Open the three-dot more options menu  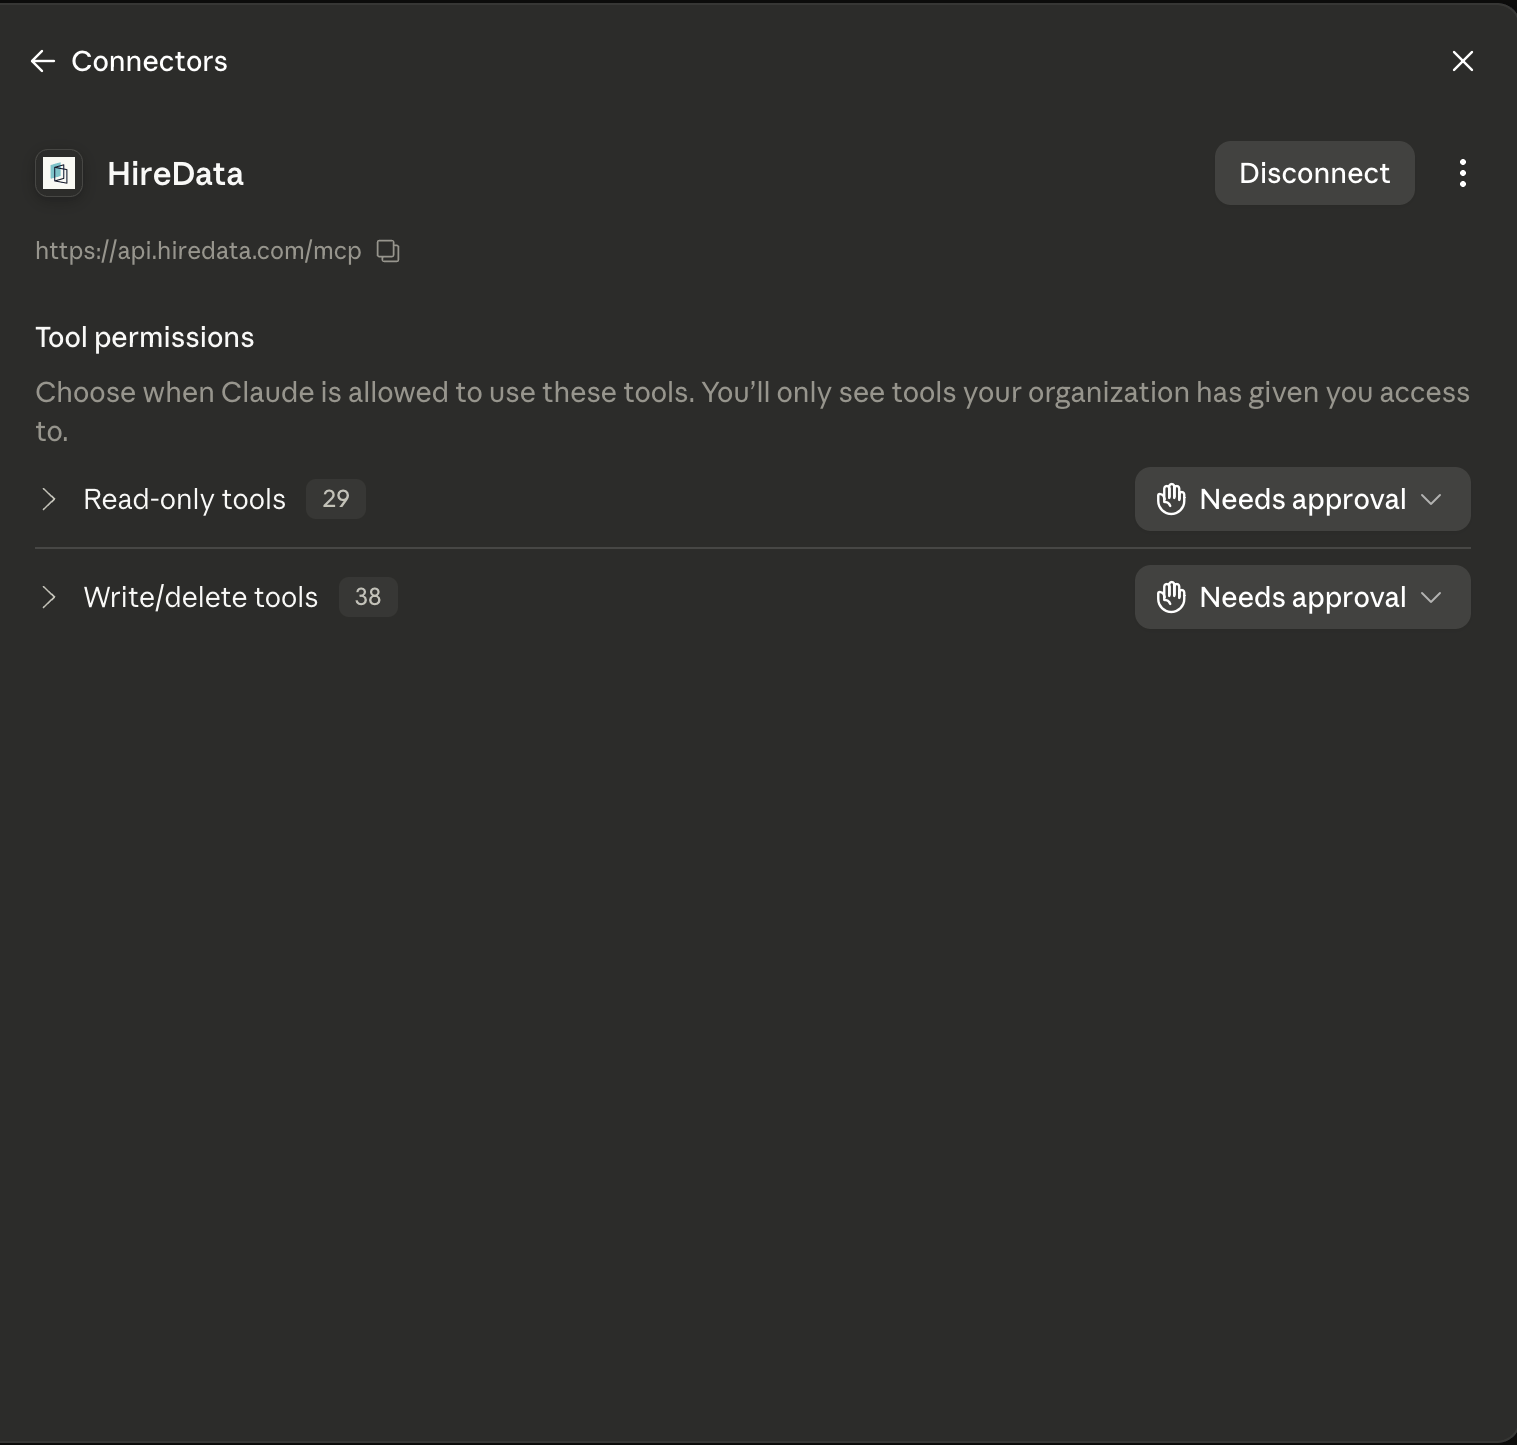point(1462,173)
